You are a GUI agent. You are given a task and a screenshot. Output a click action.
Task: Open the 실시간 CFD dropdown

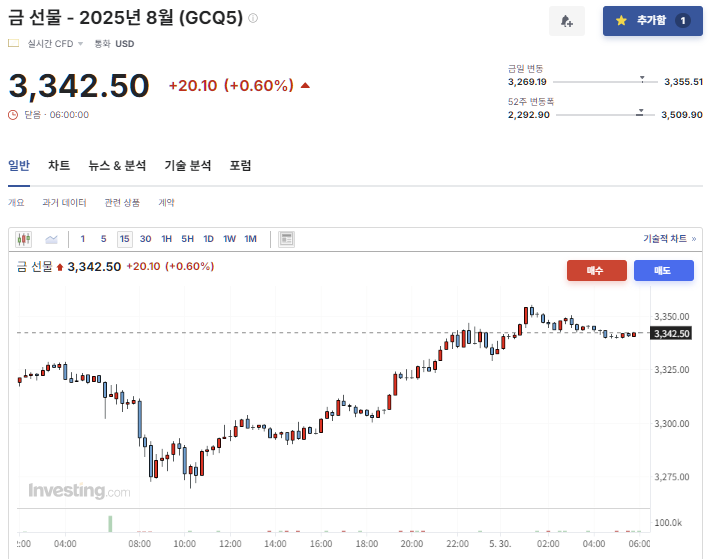[x=55, y=43]
